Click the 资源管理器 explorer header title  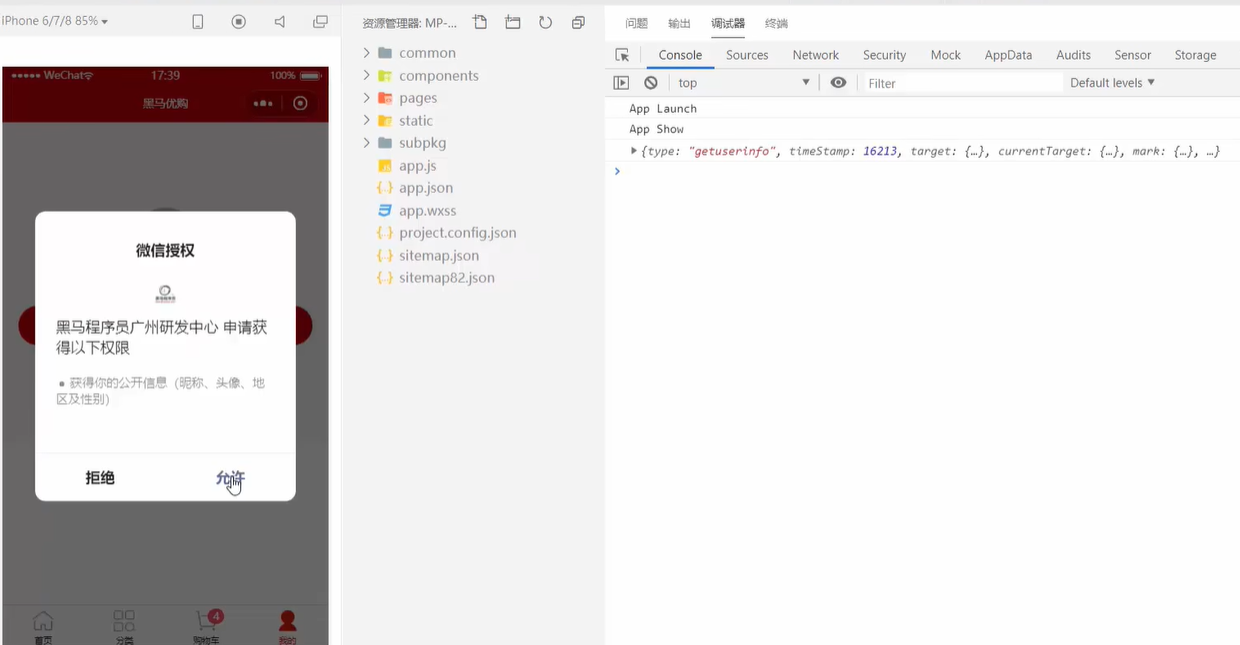click(409, 22)
